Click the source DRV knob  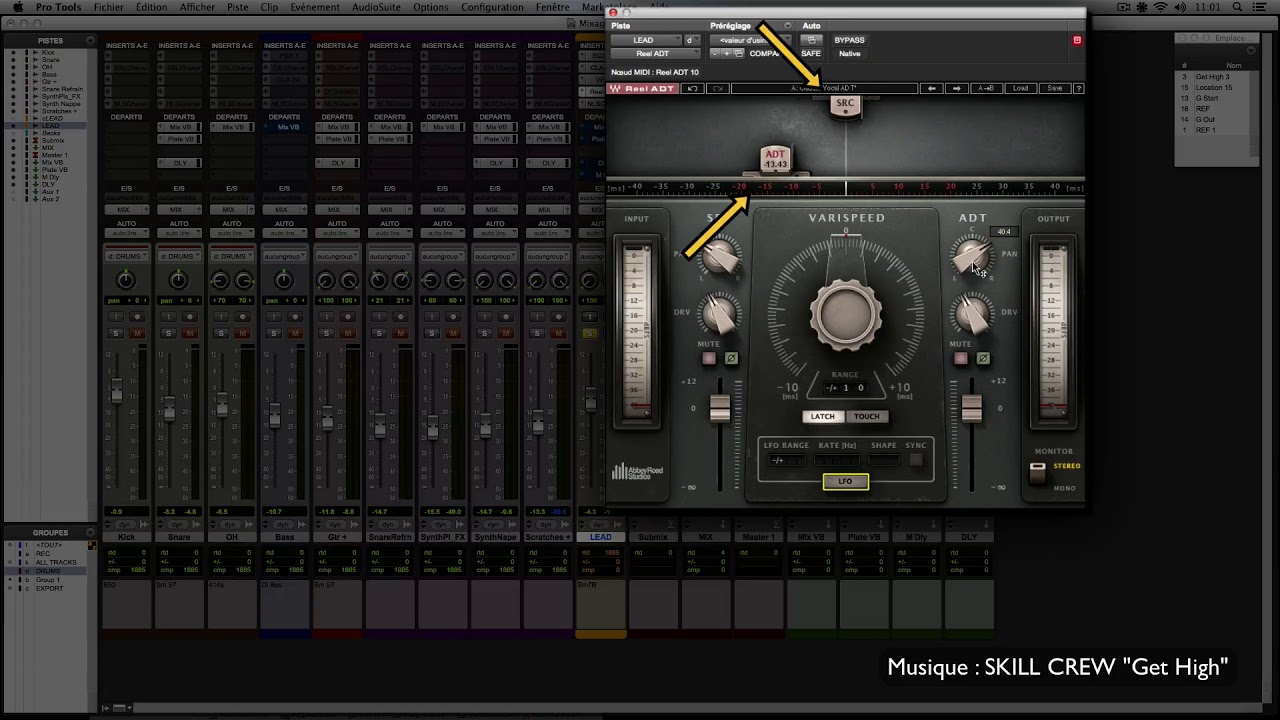[x=719, y=315]
